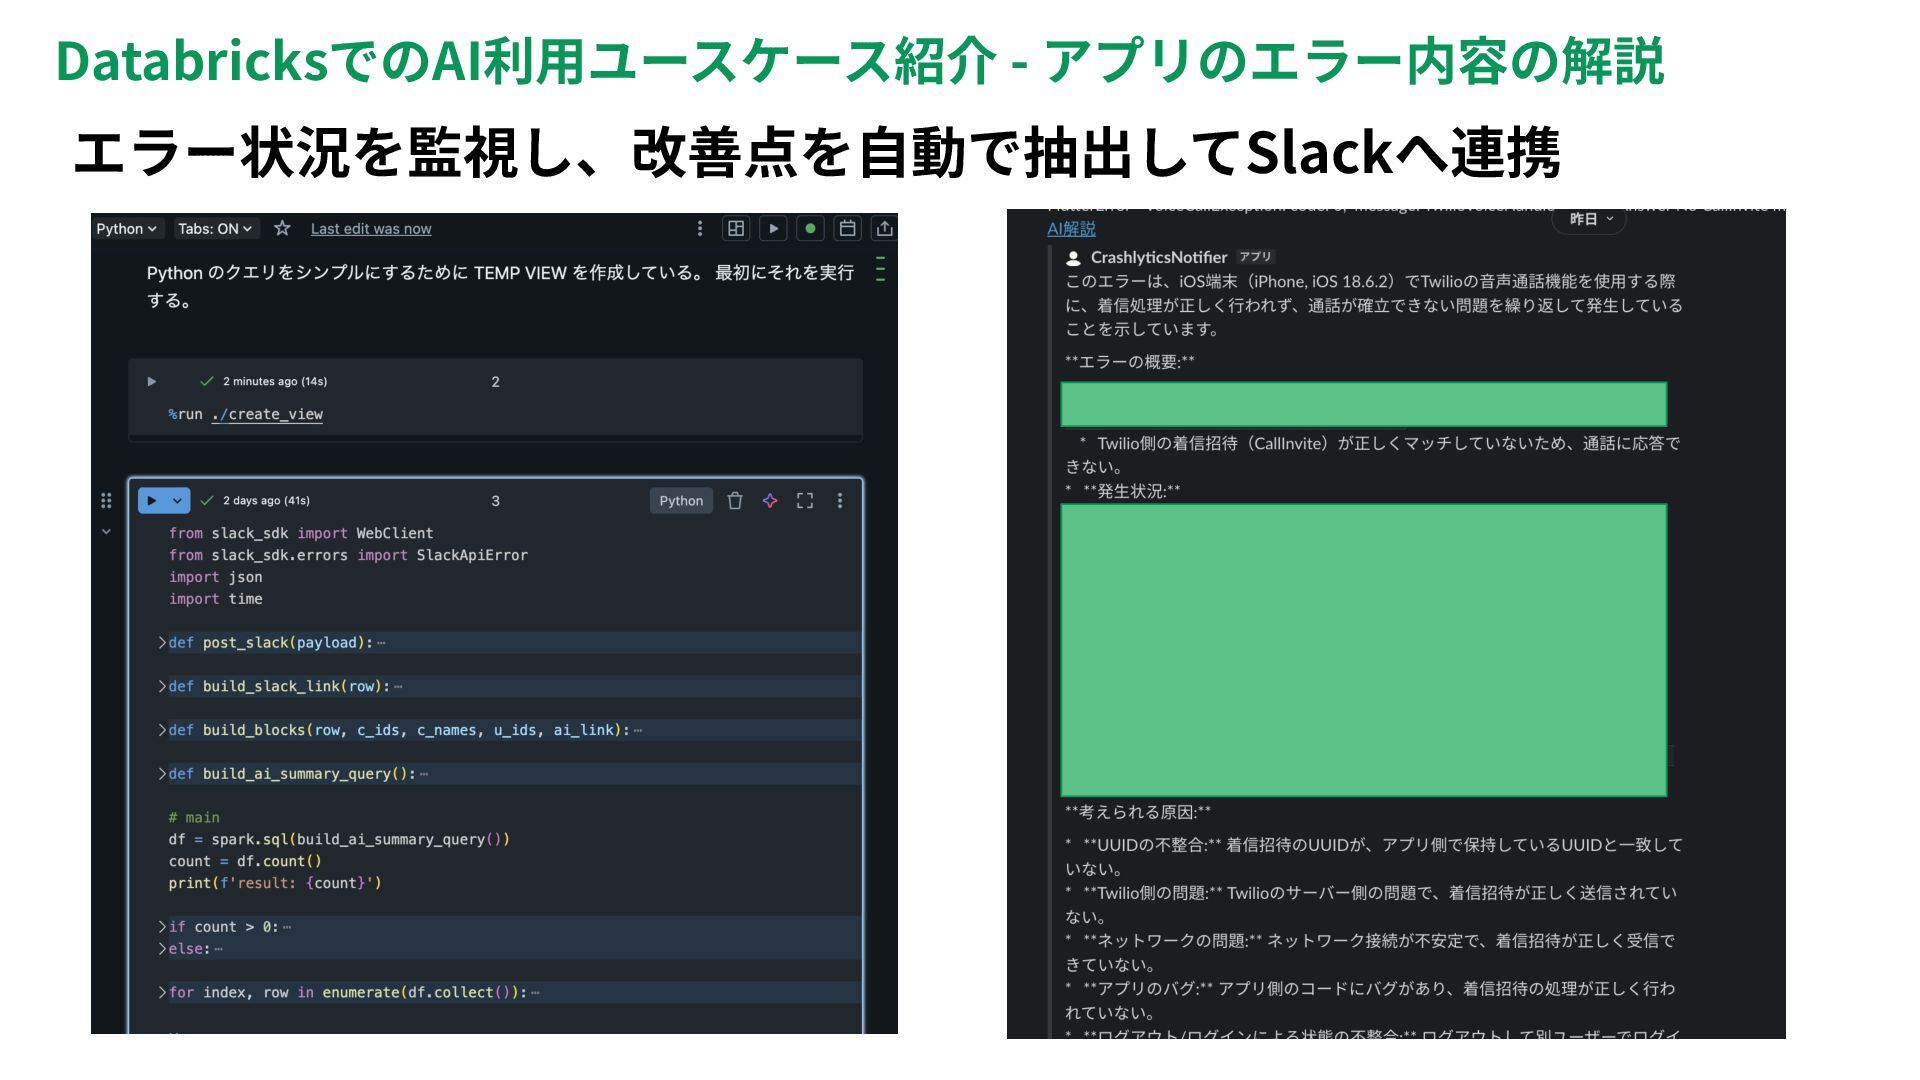The width and height of the screenshot is (1920, 1080).
Task: Expand the folded build_ai_summary_query function
Action: coord(162,774)
